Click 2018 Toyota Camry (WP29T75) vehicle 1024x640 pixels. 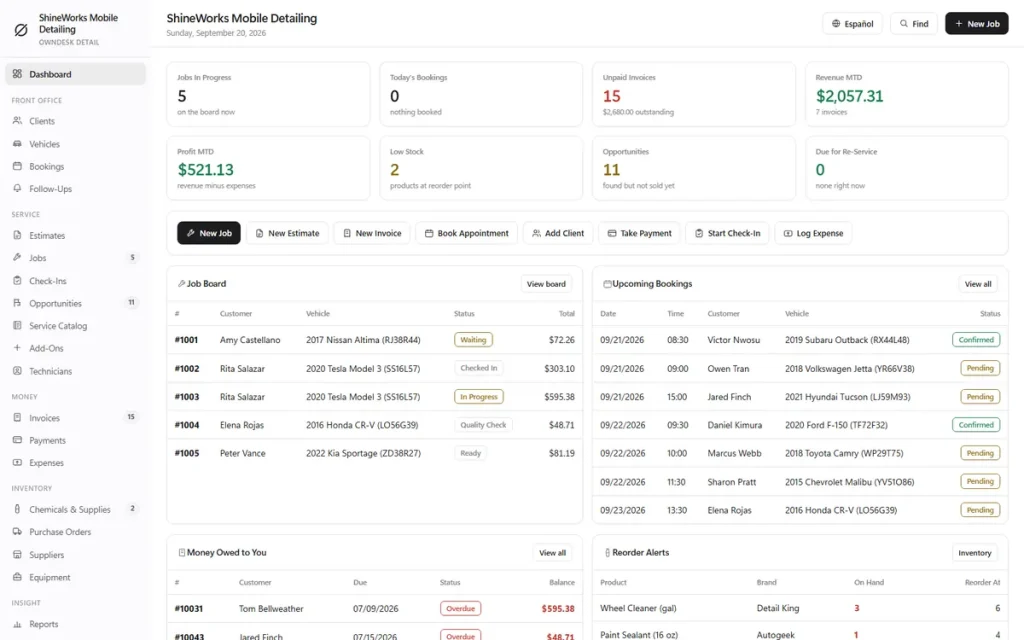click(x=844, y=453)
